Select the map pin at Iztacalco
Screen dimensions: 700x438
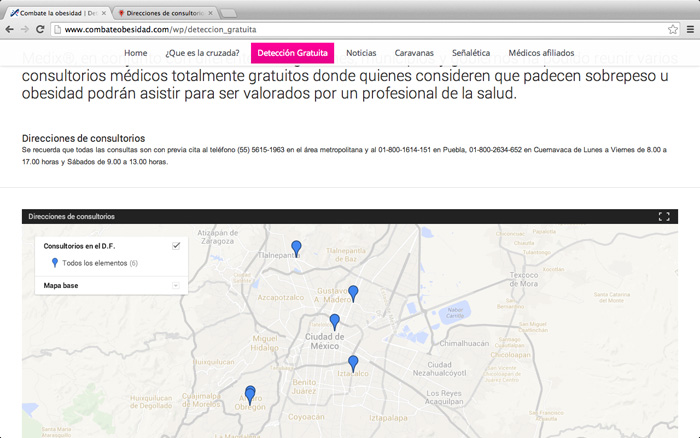click(x=353, y=363)
